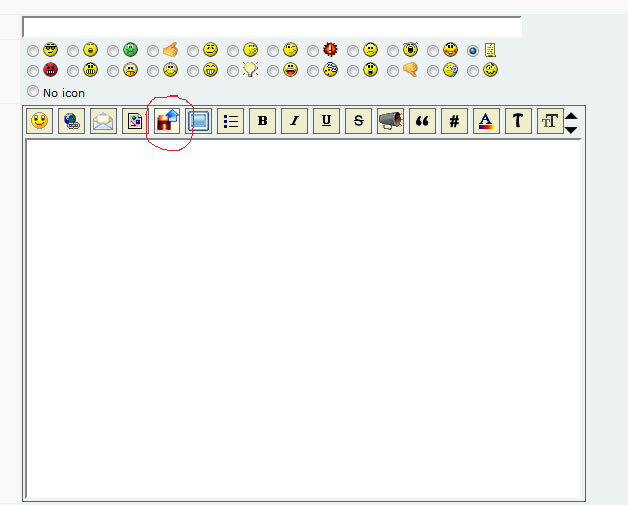This screenshot has height=505, width=628.
Task: Select the "No icon" radio button
Action: (33, 91)
